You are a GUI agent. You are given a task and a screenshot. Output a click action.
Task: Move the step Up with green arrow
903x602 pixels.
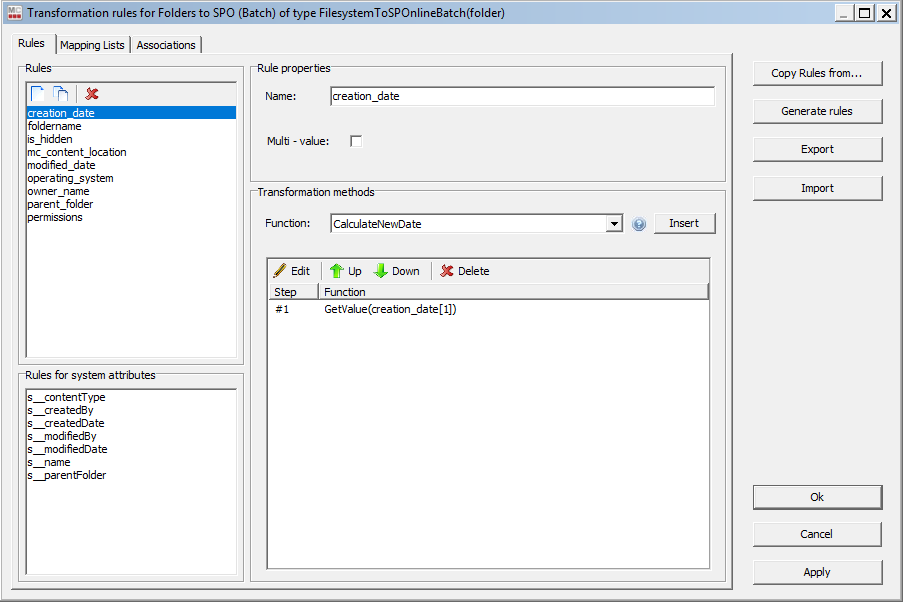pos(346,271)
